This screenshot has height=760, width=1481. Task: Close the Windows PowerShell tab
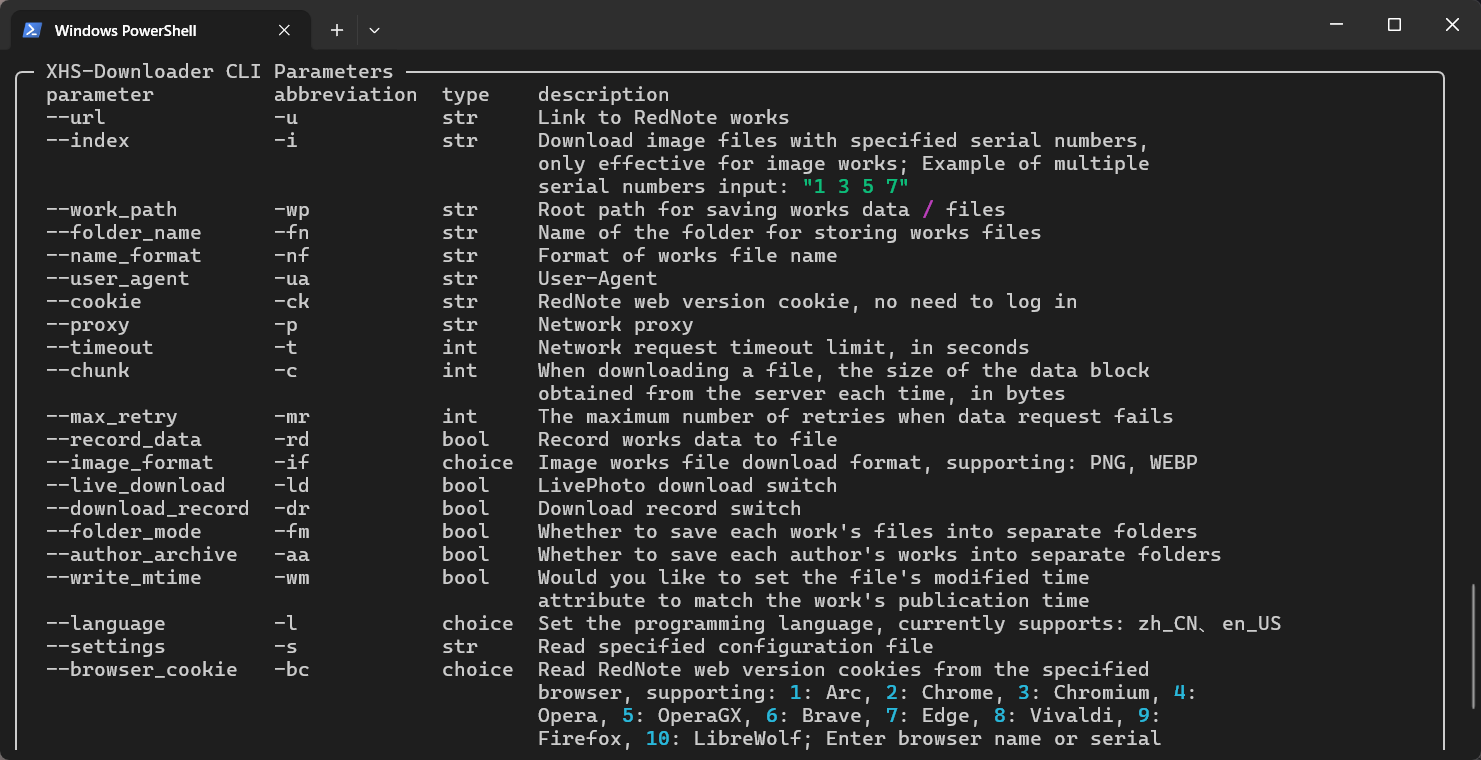[285, 30]
